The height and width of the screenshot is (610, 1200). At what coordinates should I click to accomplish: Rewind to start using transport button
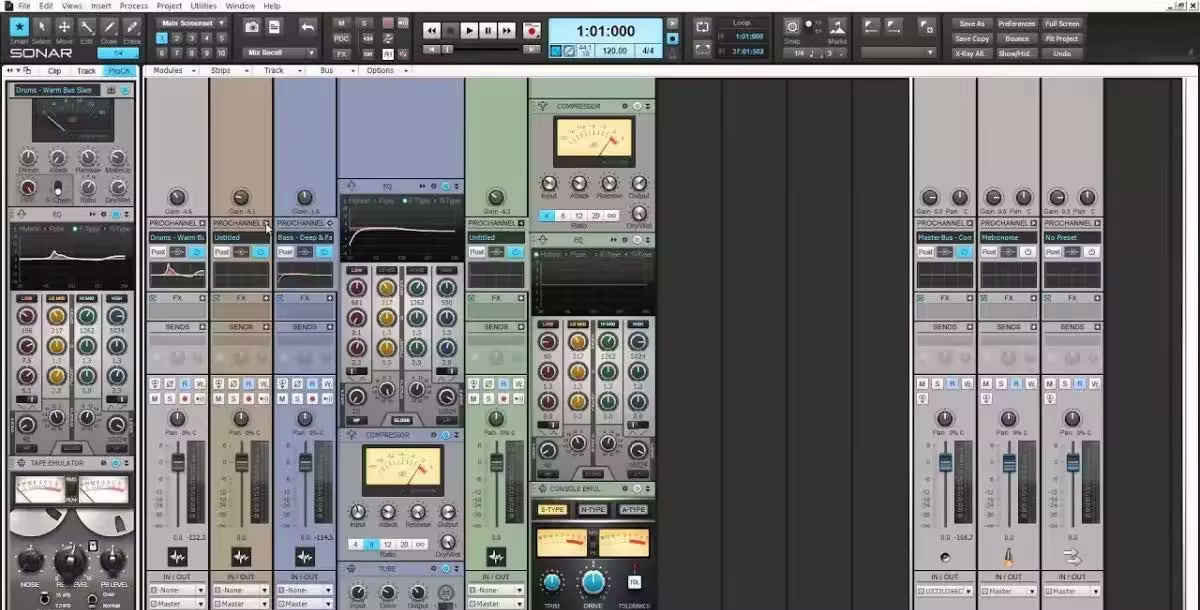pyautogui.click(x=431, y=31)
